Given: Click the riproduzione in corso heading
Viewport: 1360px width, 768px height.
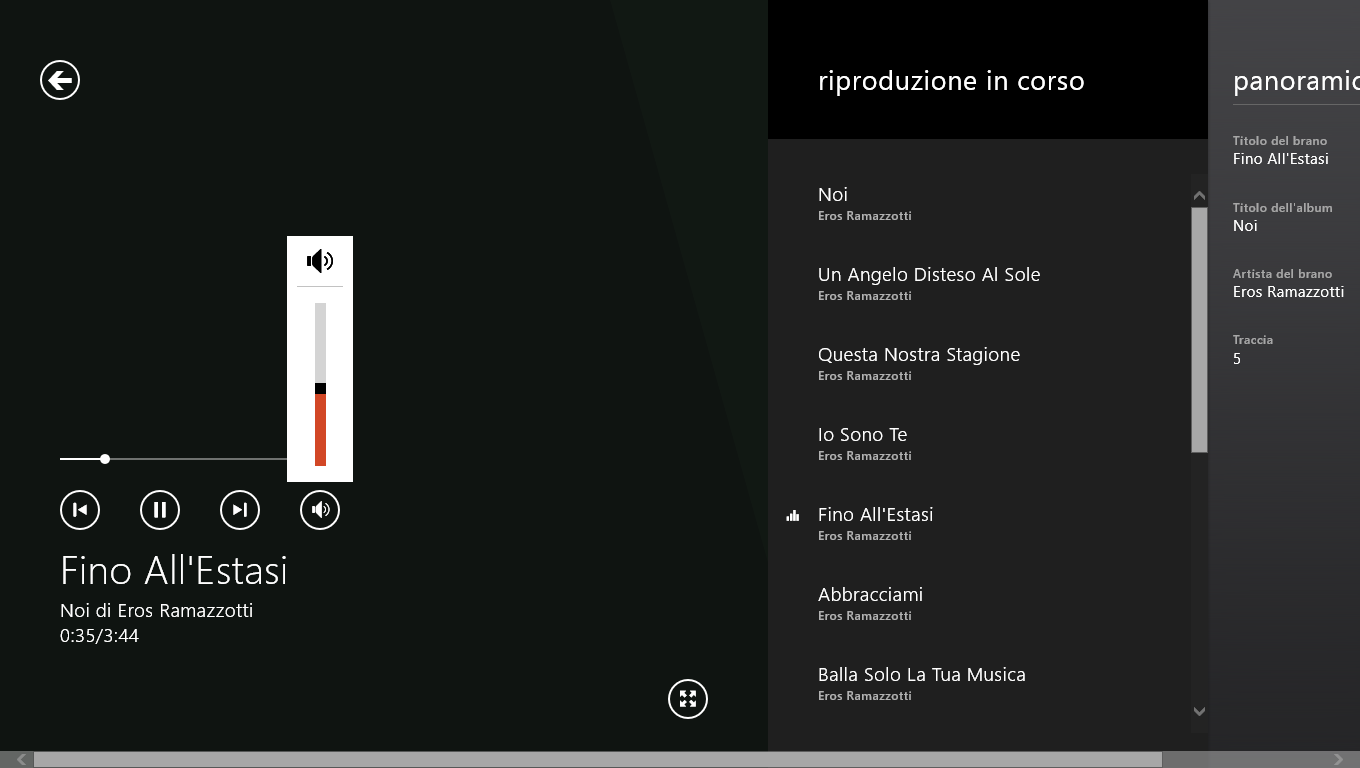Looking at the screenshot, I should (951, 81).
